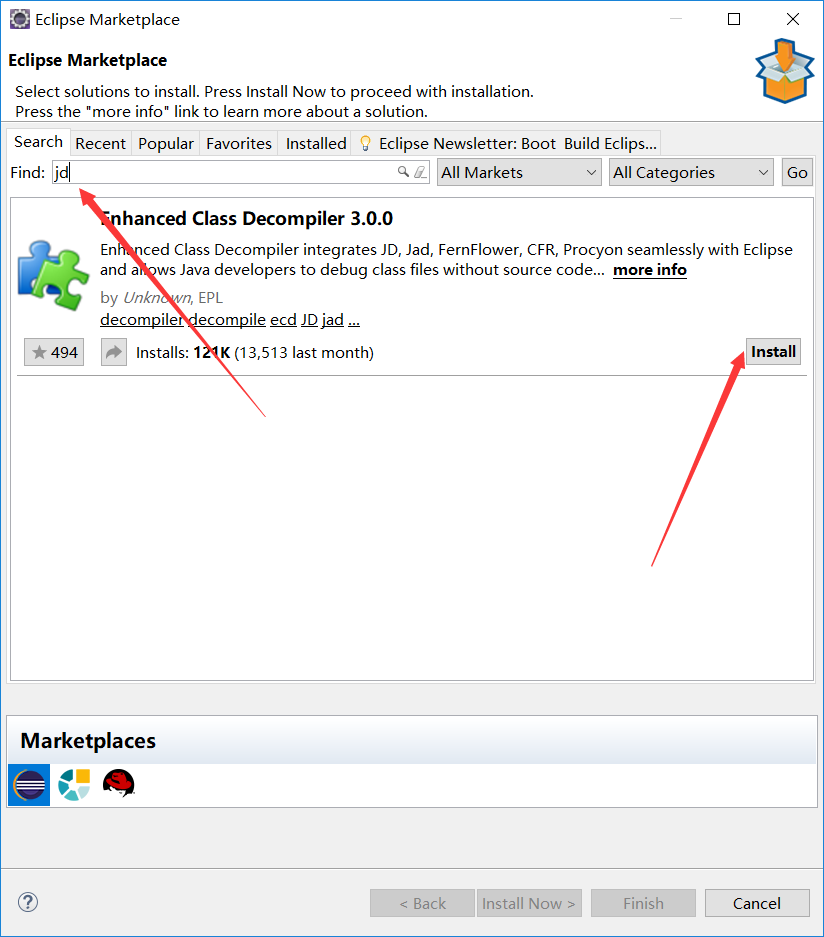
Task: Select the Obeo marketplace catalog icon
Action: [x=74, y=785]
